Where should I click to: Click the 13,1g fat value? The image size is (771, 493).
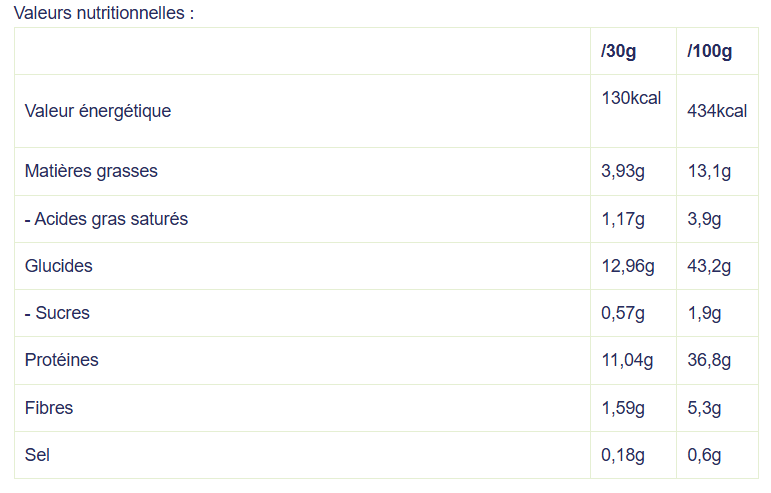point(709,171)
